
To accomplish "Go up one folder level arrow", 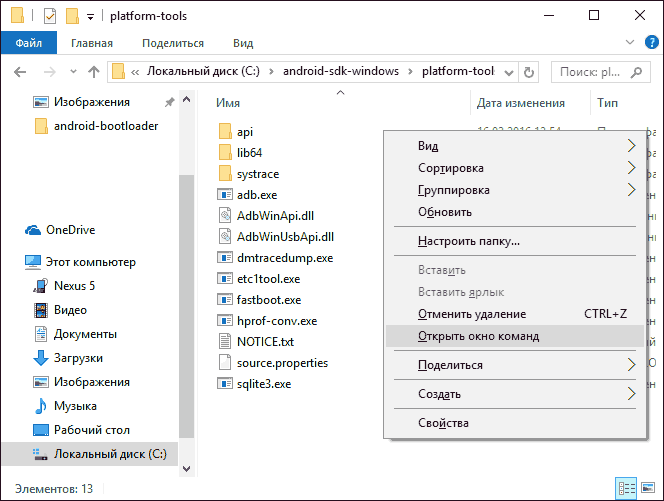I will click(x=94, y=72).
